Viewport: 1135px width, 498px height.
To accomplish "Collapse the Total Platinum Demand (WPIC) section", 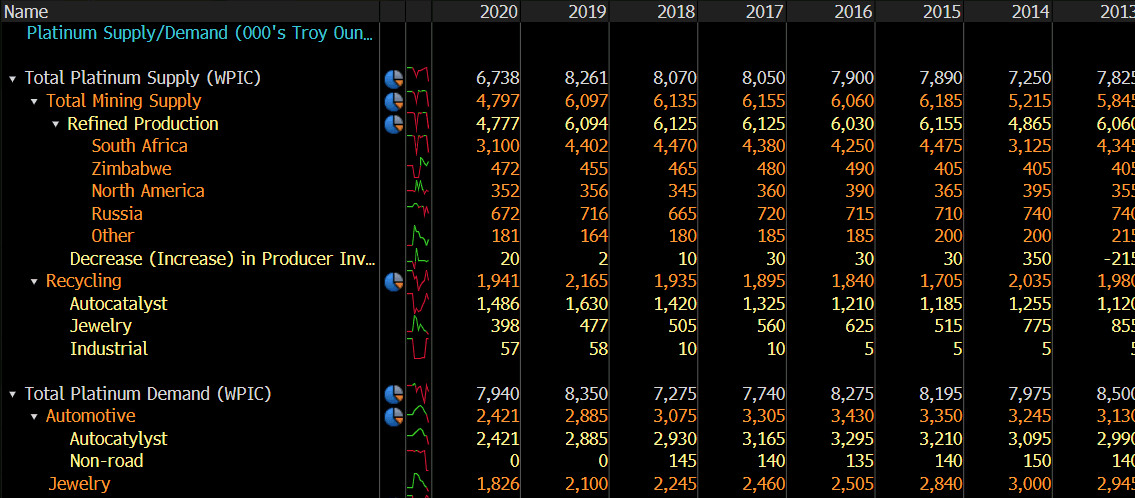I will coord(13,394).
